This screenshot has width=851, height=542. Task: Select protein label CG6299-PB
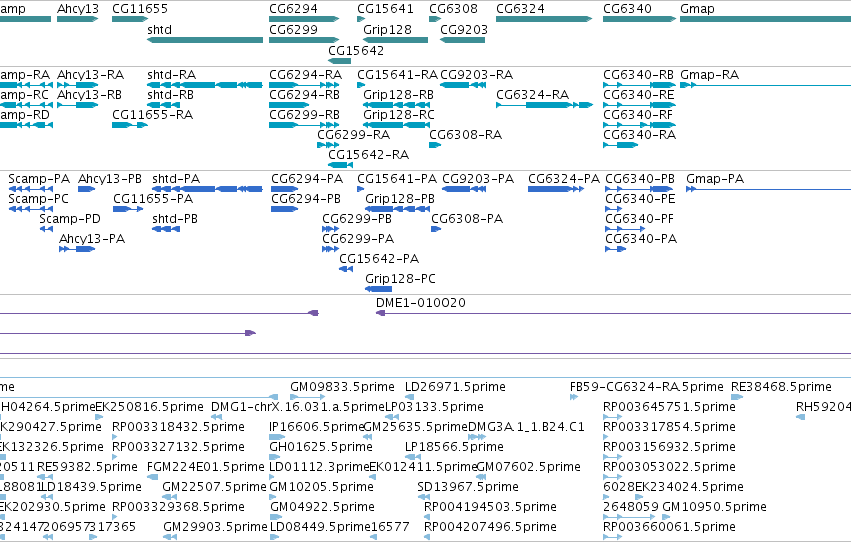[x=357, y=219]
